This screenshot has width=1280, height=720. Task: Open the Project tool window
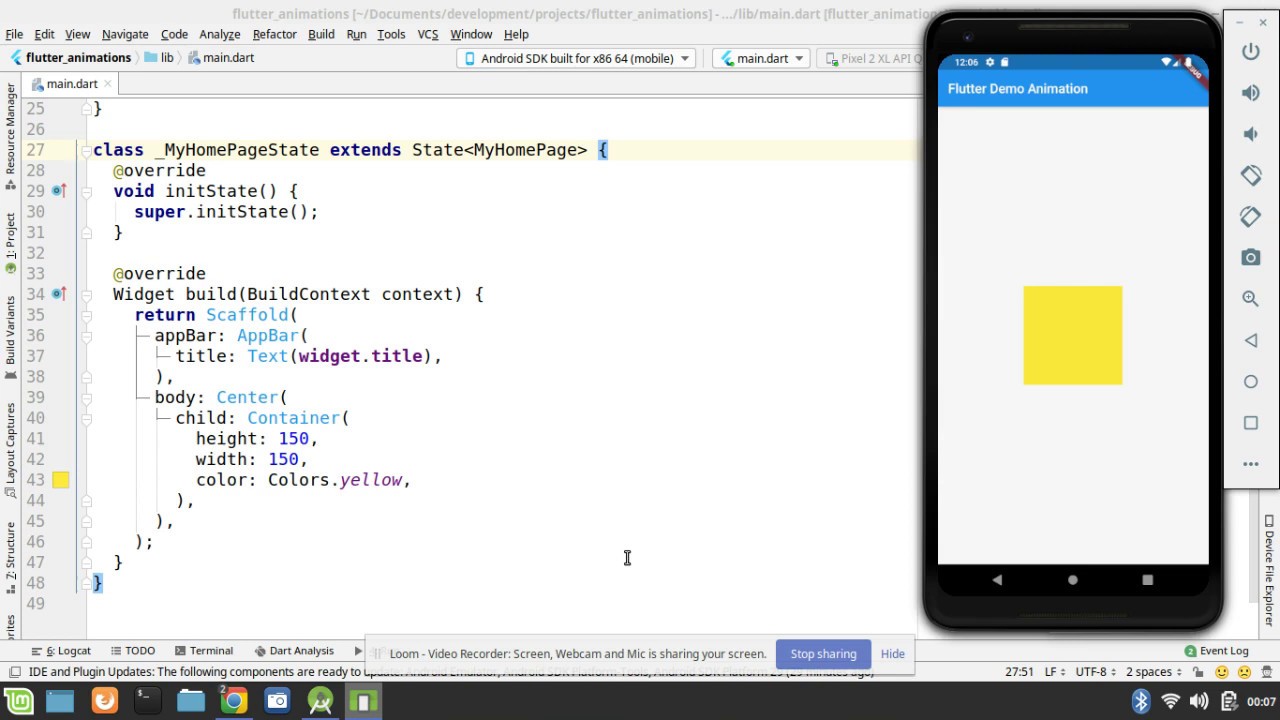tap(11, 243)
